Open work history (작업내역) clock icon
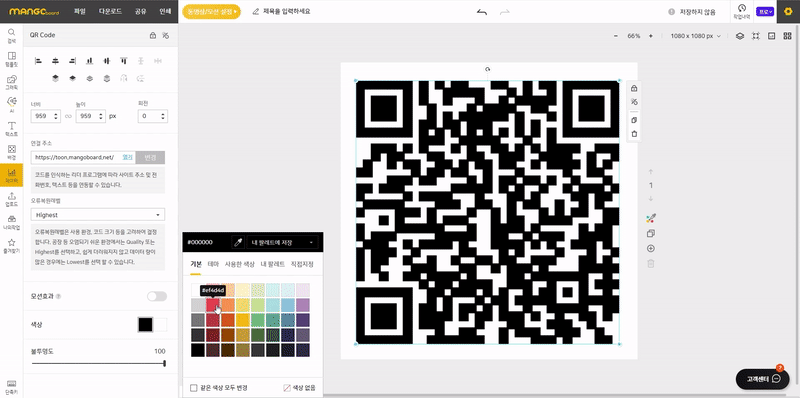Image resolution: width=800 pixels, height=398 pixels. tap(742, 11)
